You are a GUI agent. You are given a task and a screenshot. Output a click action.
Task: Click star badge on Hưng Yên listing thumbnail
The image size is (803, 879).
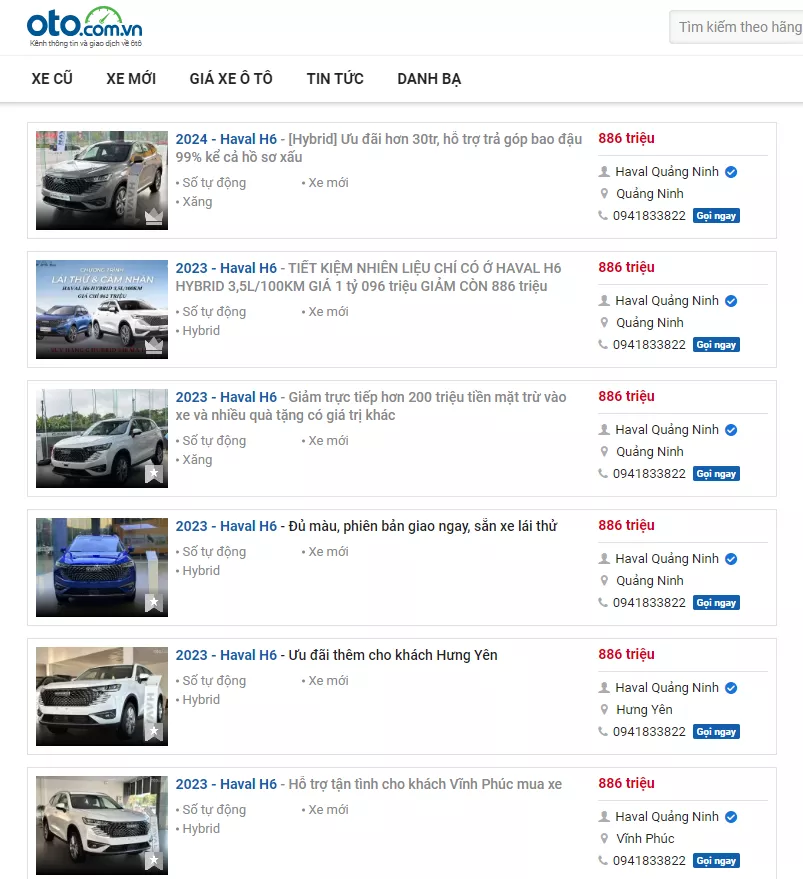[154, 732]
